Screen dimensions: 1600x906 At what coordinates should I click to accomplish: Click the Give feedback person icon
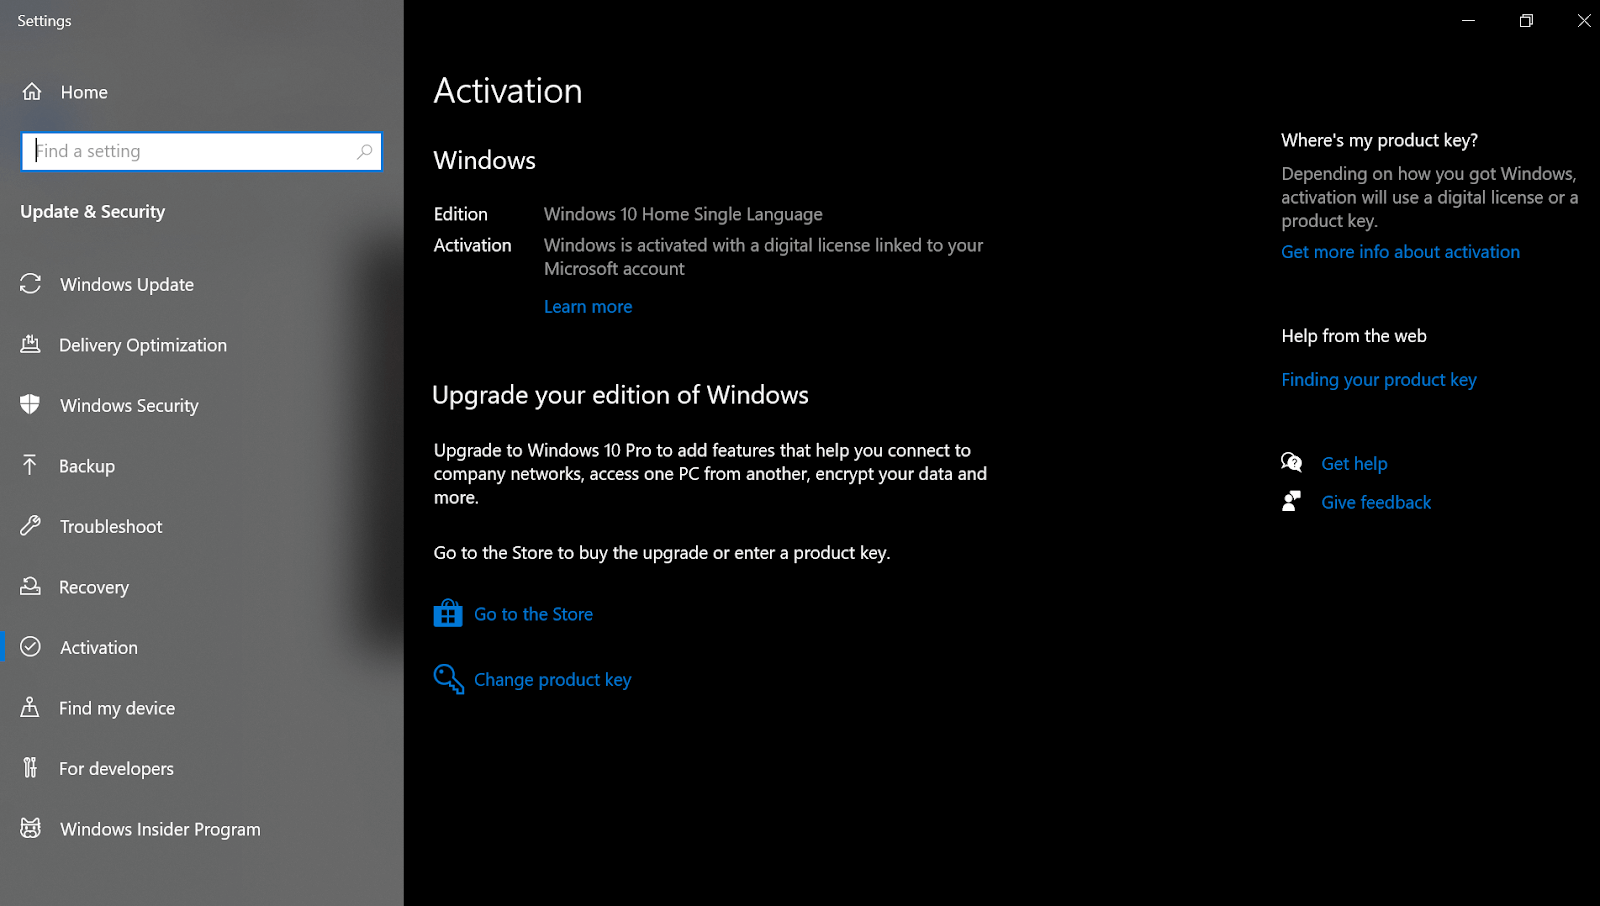click(1292, 501)
